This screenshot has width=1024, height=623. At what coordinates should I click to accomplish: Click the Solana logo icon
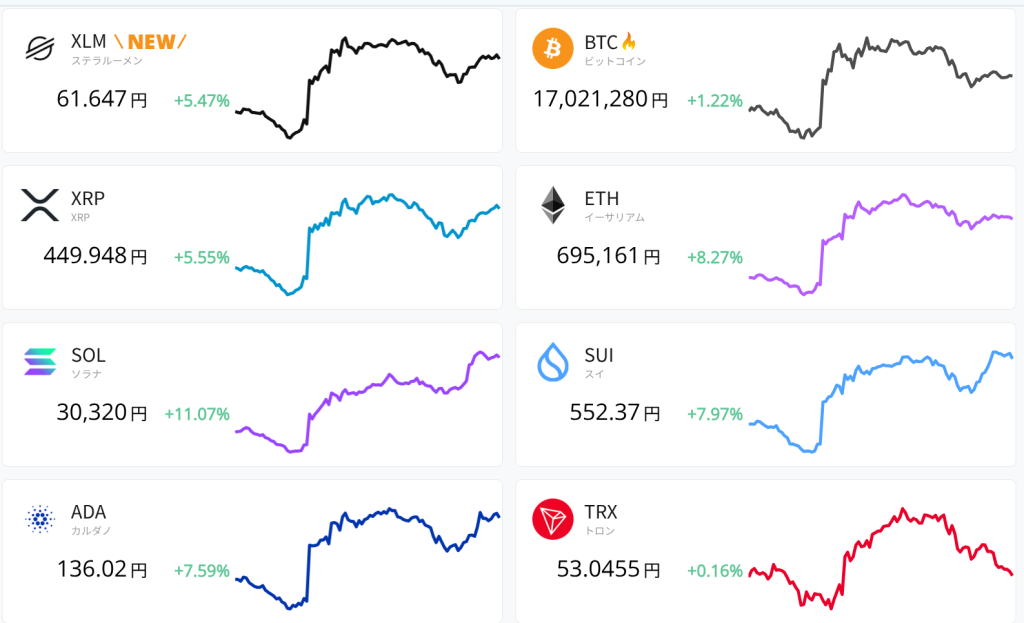click(x=40, y=361)
